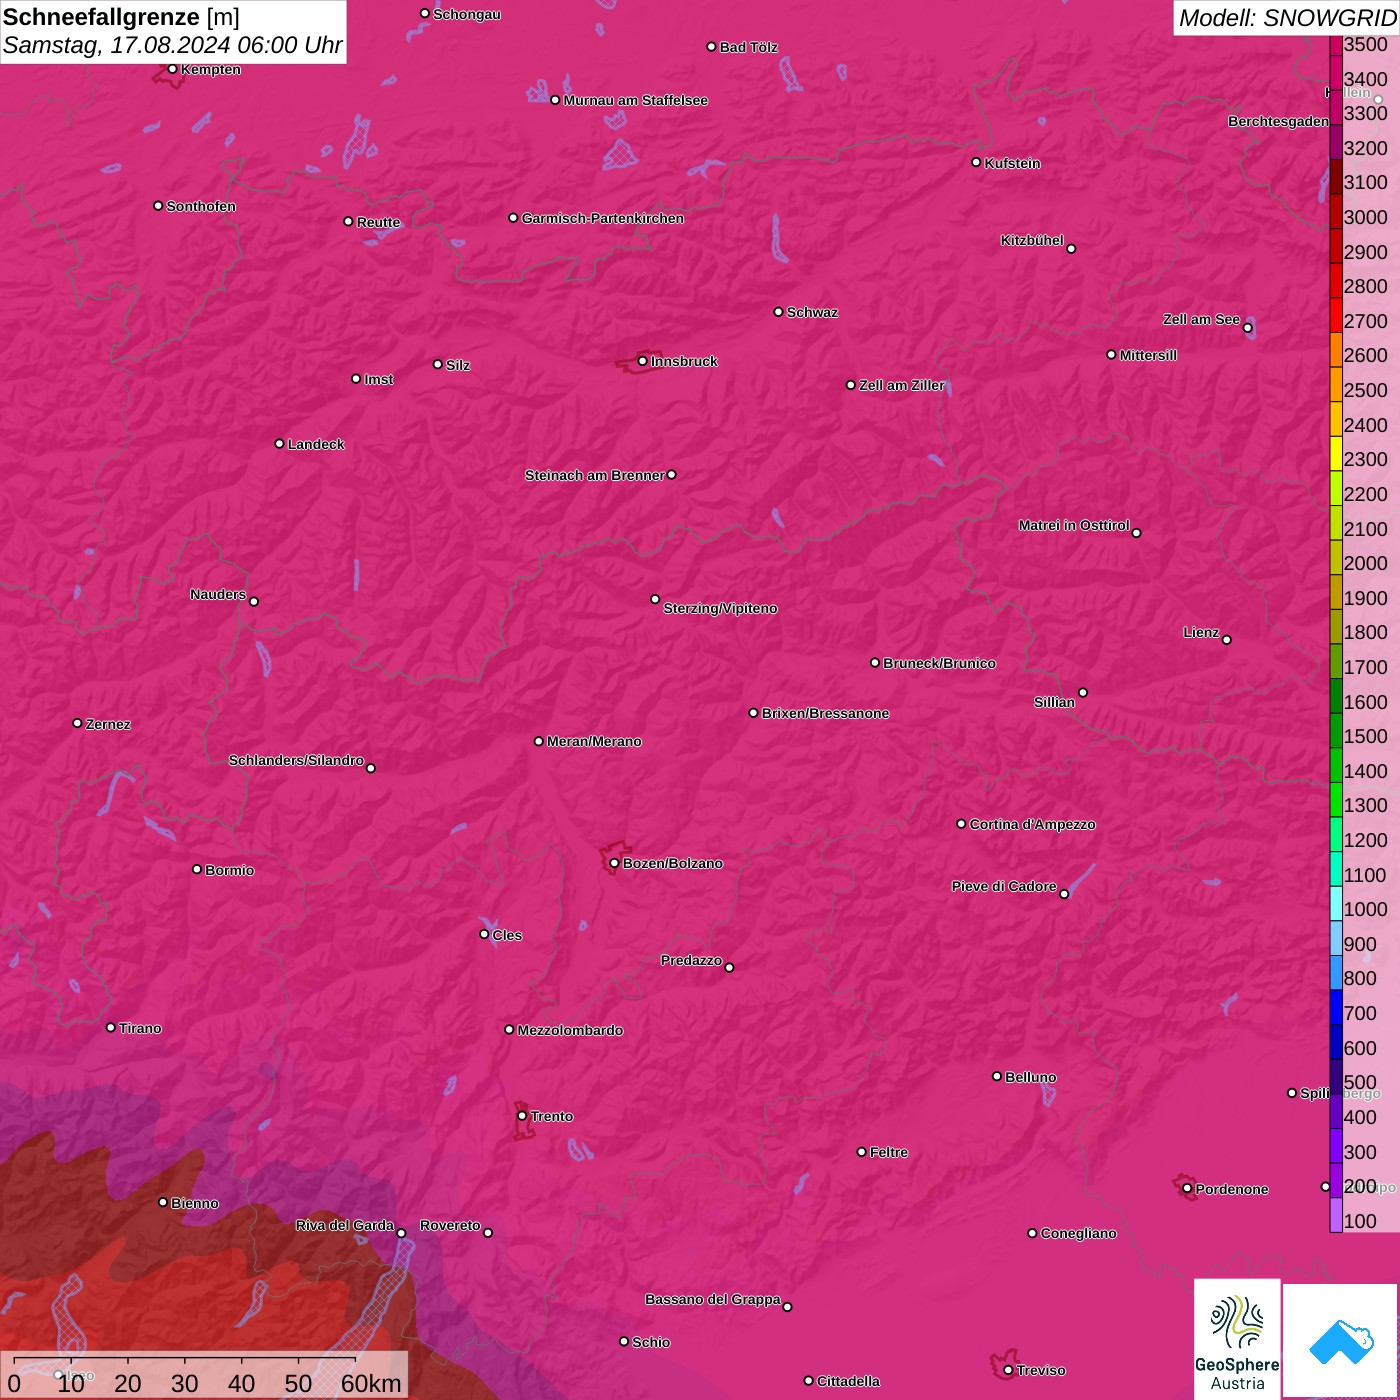Click the 'Schongau' label
Viewport: 1400px width, 1400px height.
coord(467,14)
